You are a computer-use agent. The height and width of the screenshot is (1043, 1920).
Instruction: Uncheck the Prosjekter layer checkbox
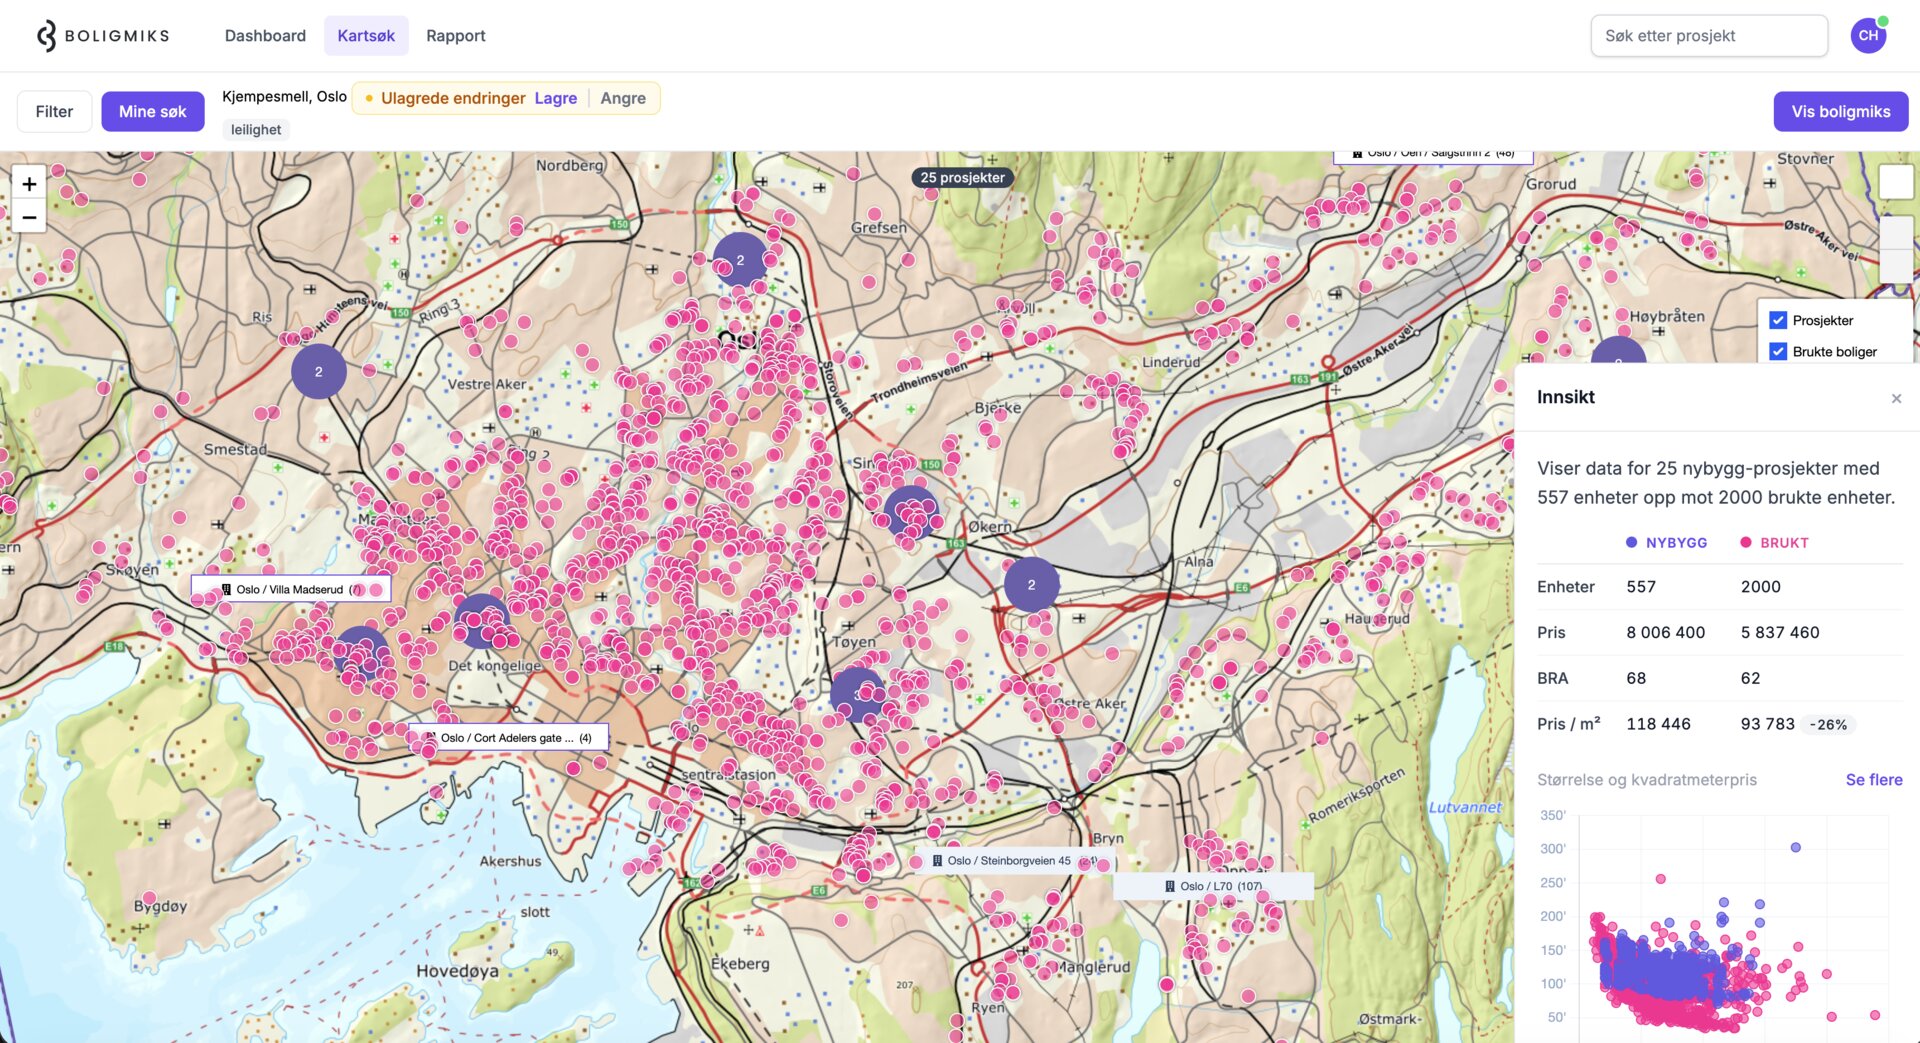coord(1778,320)
